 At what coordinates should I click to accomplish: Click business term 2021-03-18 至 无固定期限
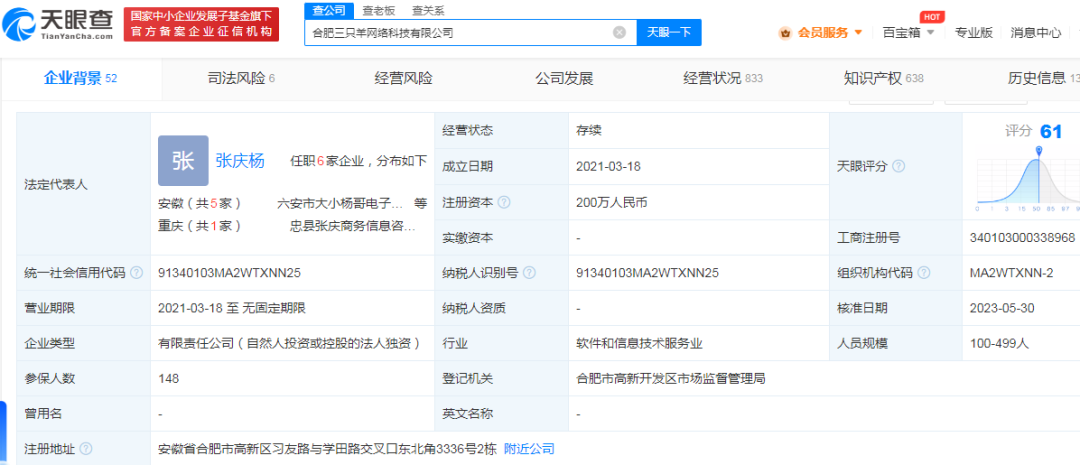click(231, 308)
